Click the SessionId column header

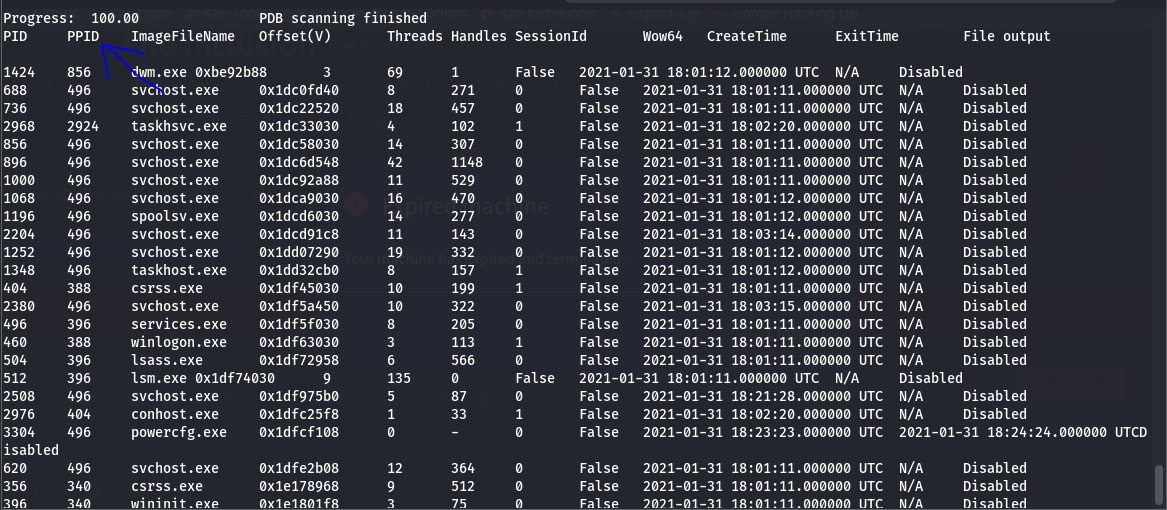point(551,36)
